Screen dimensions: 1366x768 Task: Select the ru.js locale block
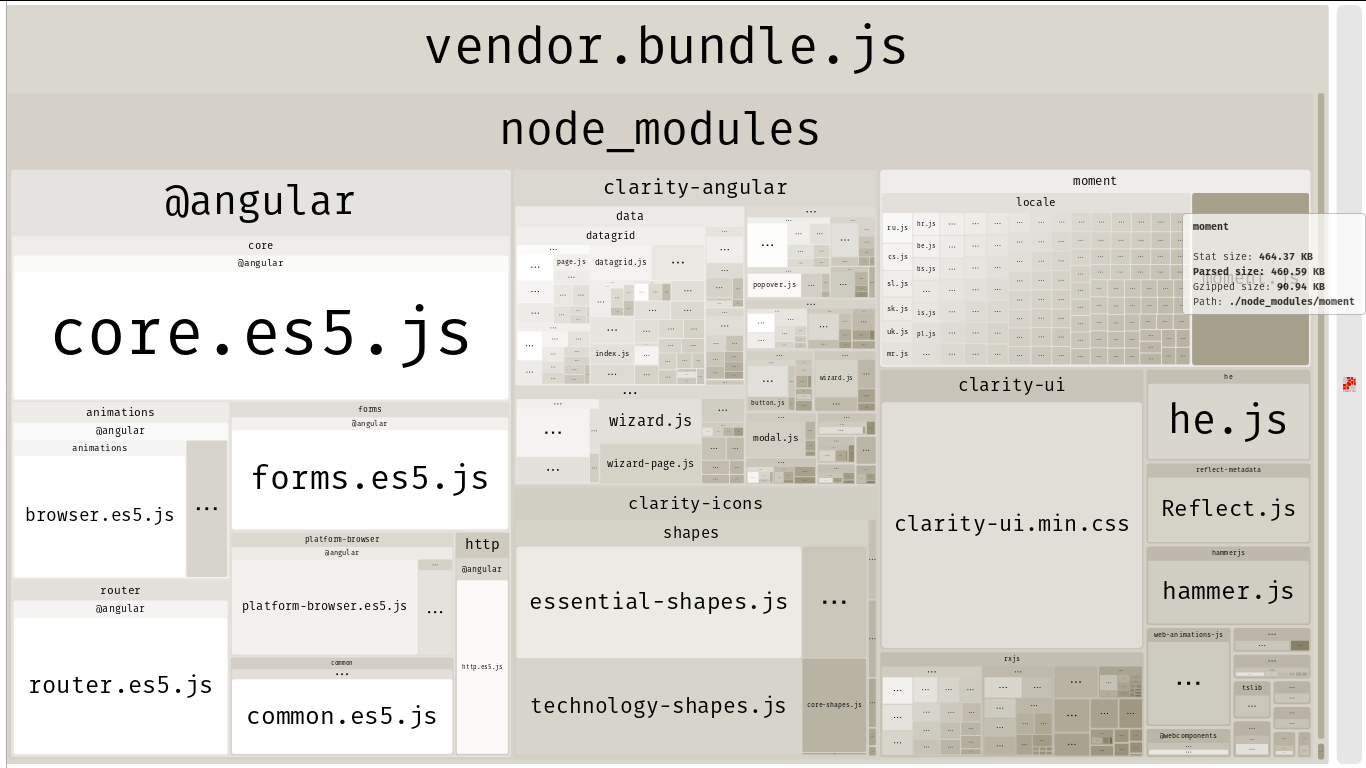pyautogui.click(x=897, y=228)
